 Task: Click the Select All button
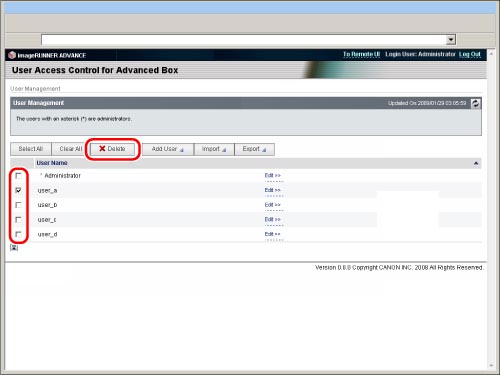coord(31,149)
